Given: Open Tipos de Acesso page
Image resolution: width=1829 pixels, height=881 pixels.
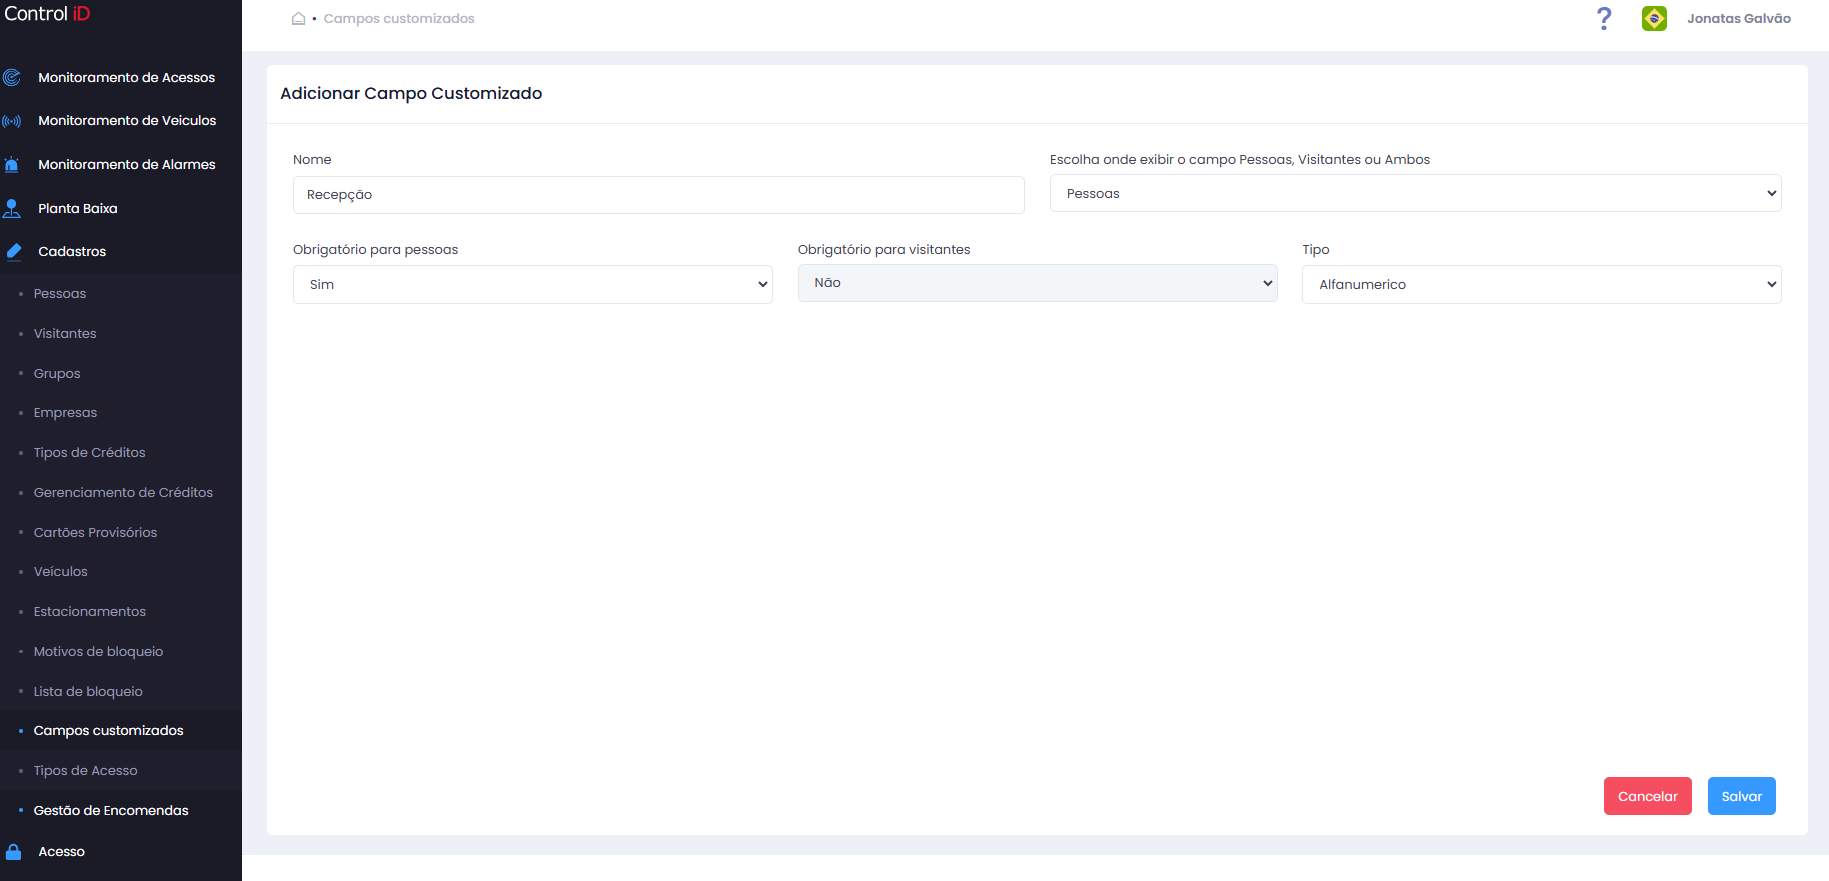Looking at the screenshot, I should (x=85, y=771).
